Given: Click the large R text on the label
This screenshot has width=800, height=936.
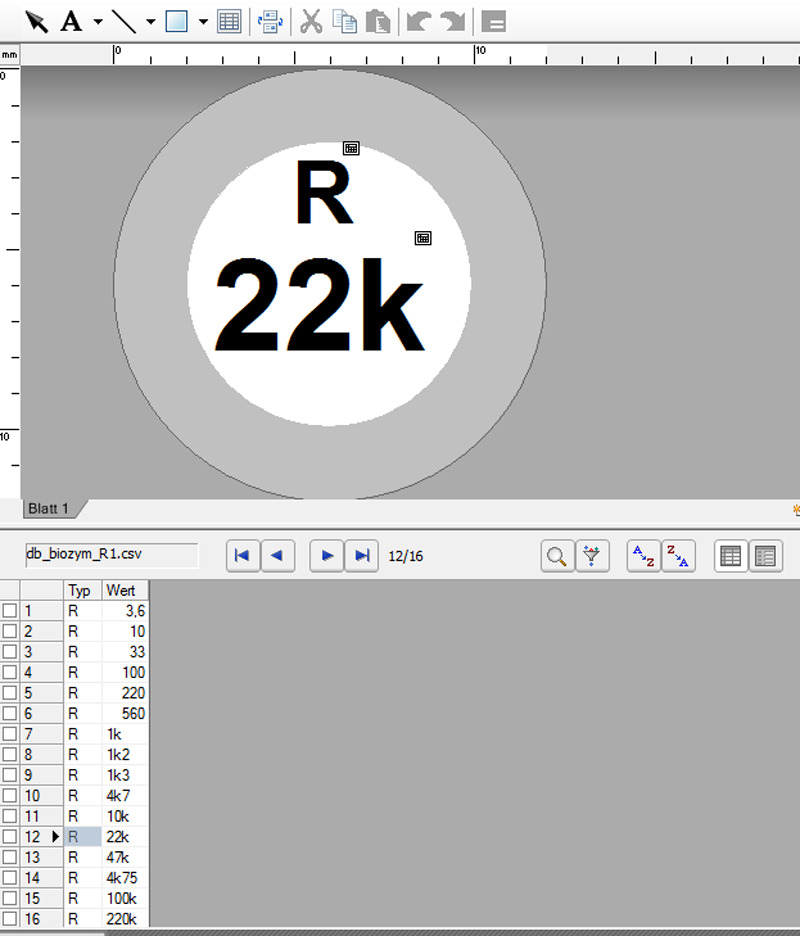Looking at the screenshot, I should point(324,192).
